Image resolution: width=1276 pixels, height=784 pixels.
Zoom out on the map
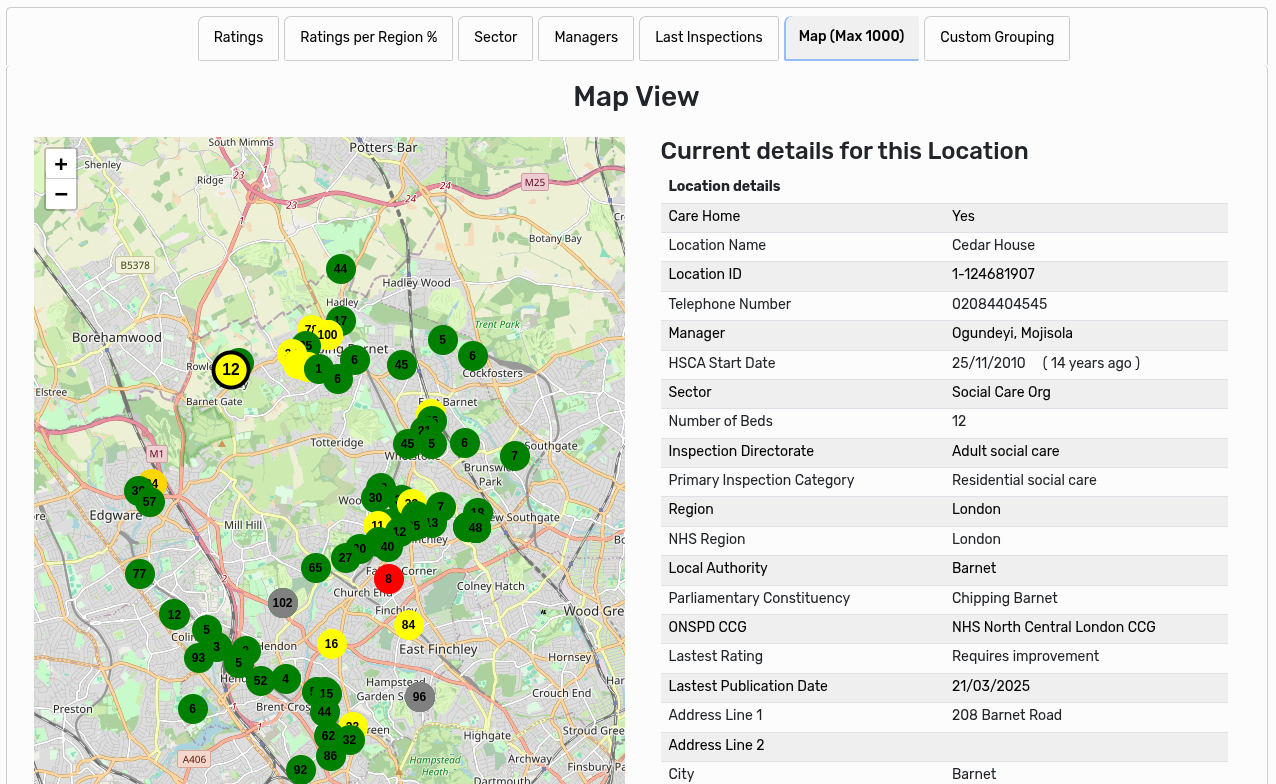[x=61, y=194]
